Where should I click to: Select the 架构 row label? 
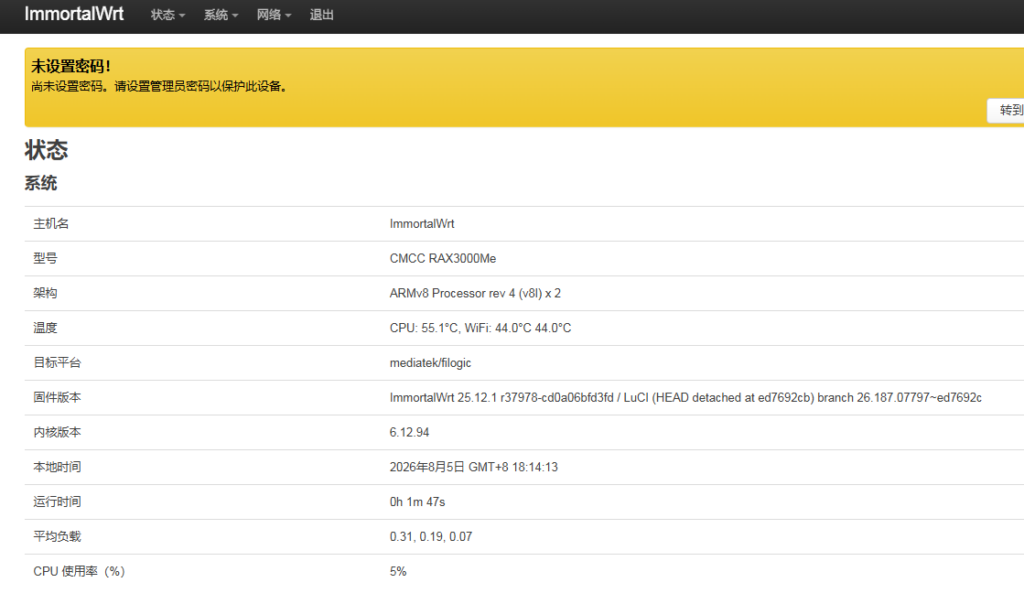(x=45, y=293)
